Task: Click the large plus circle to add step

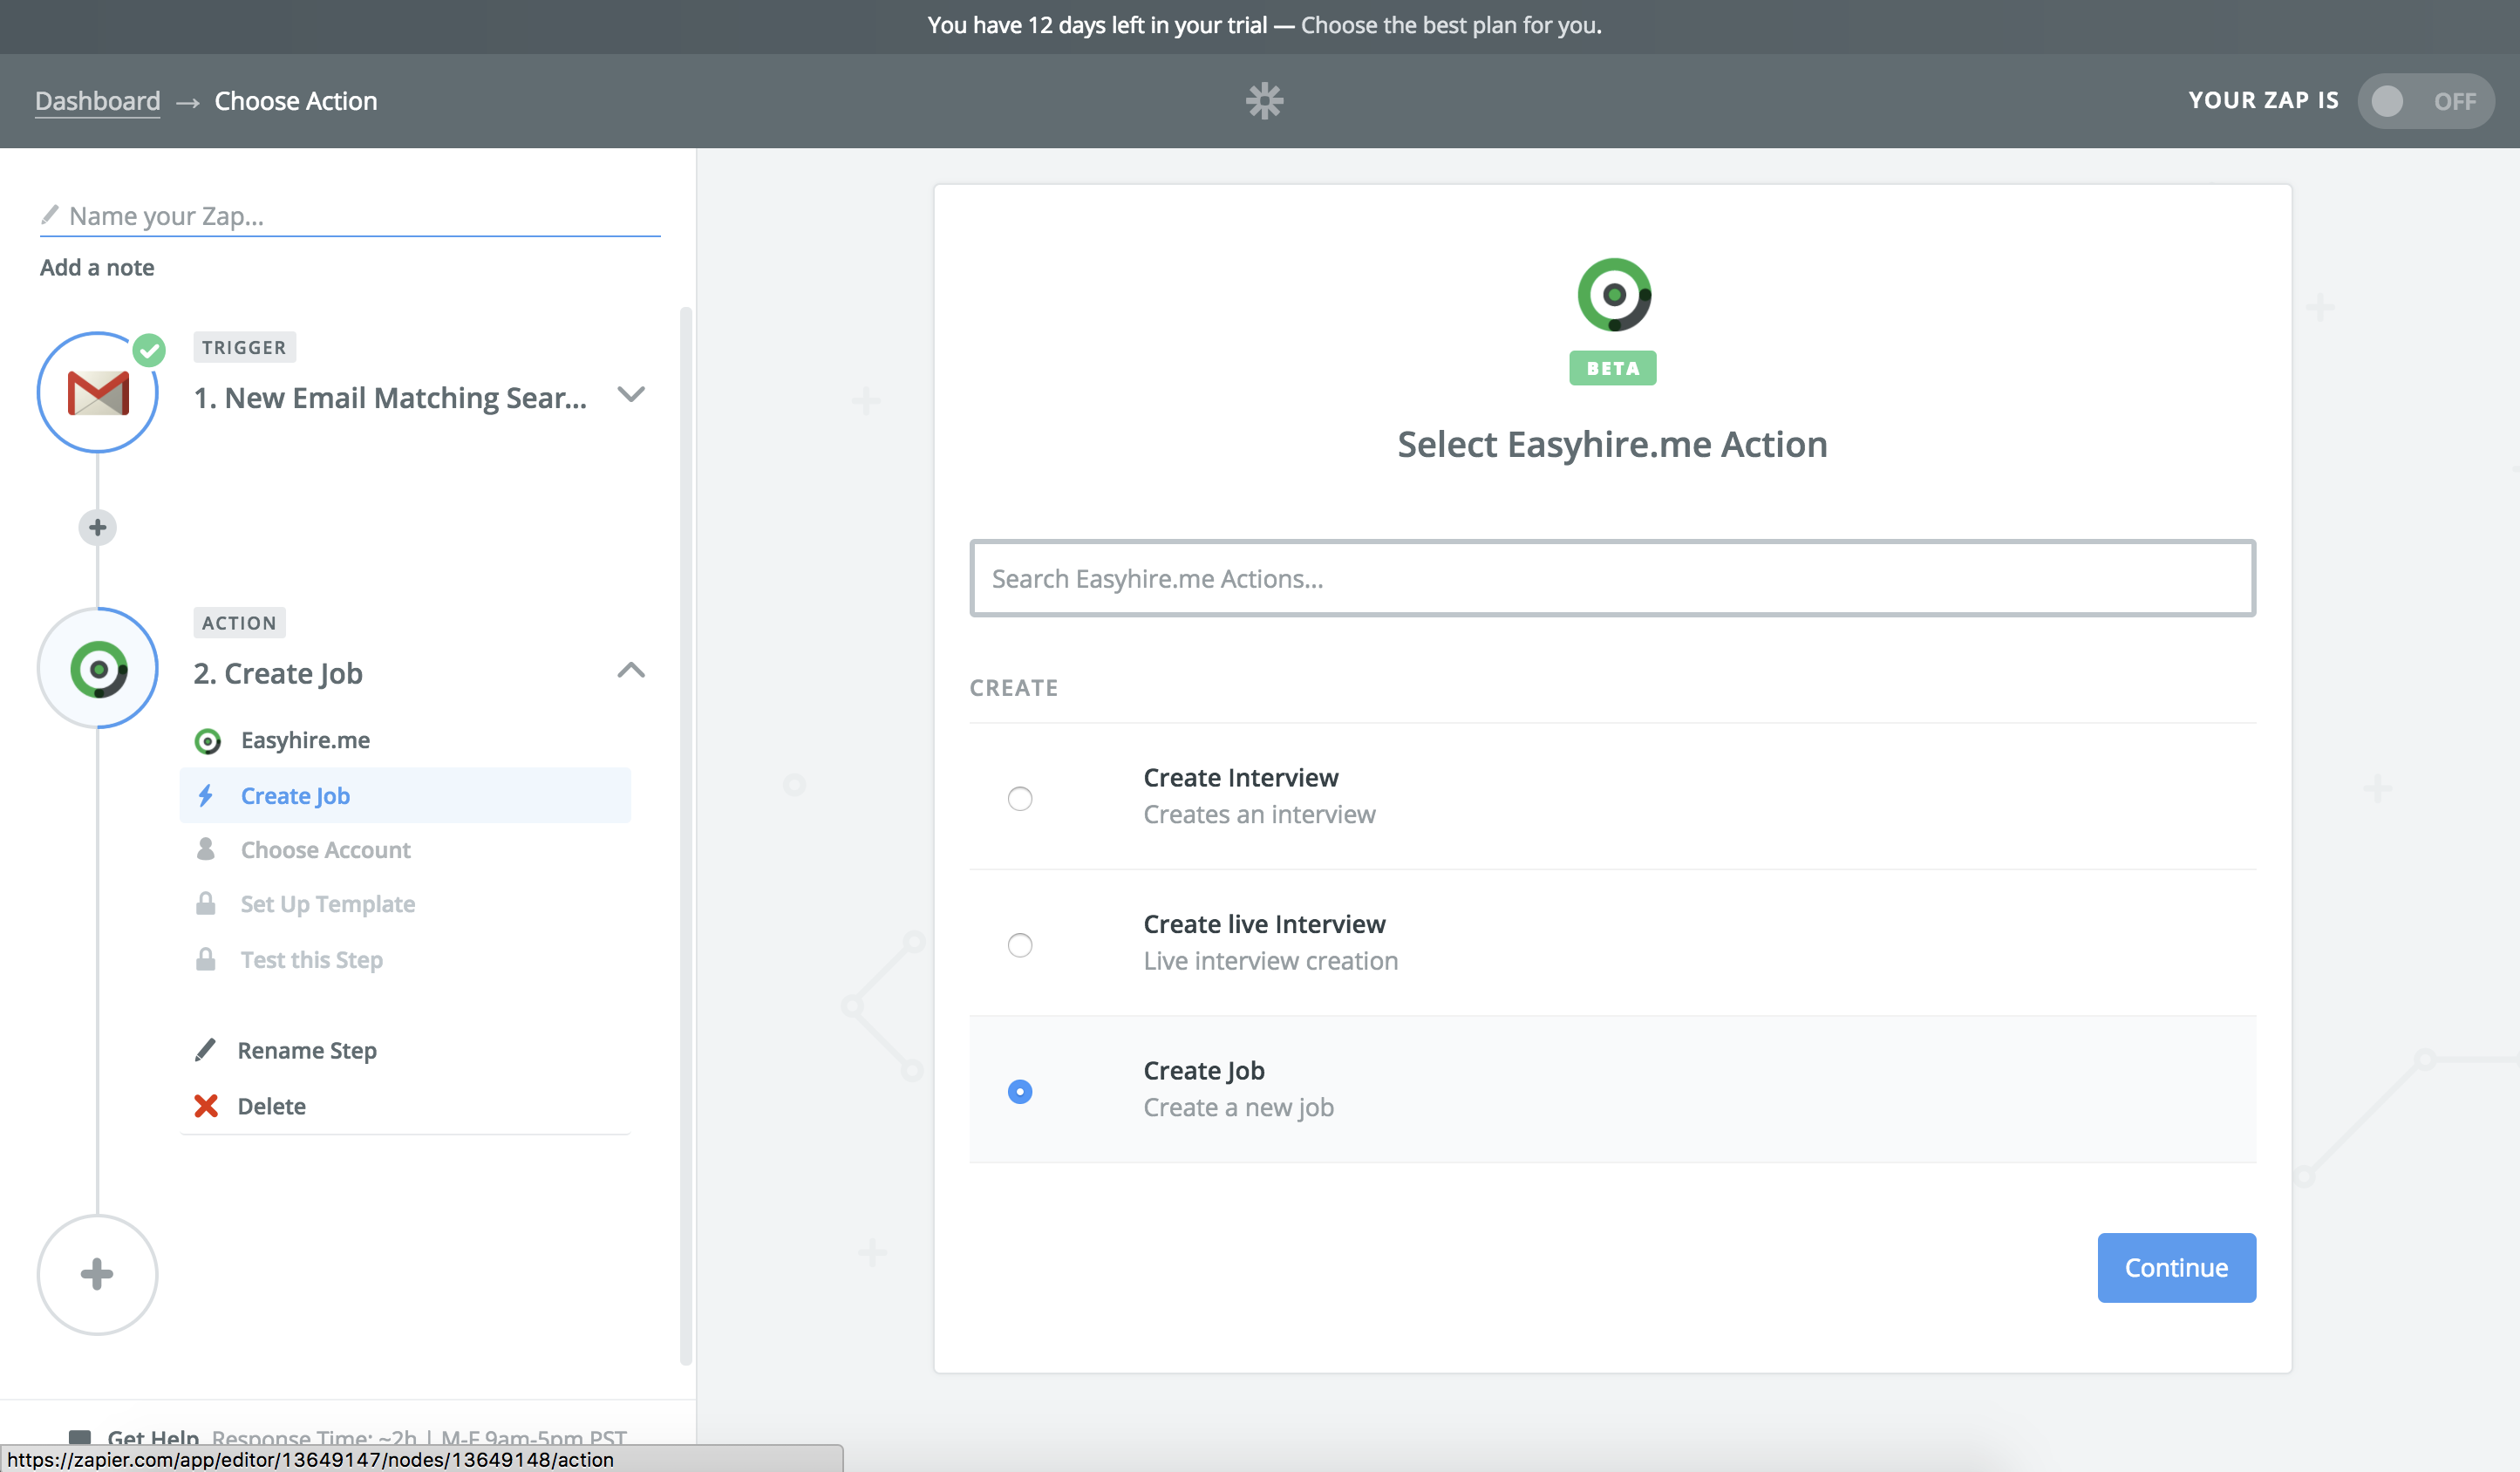Action: tap(98, 1274)
